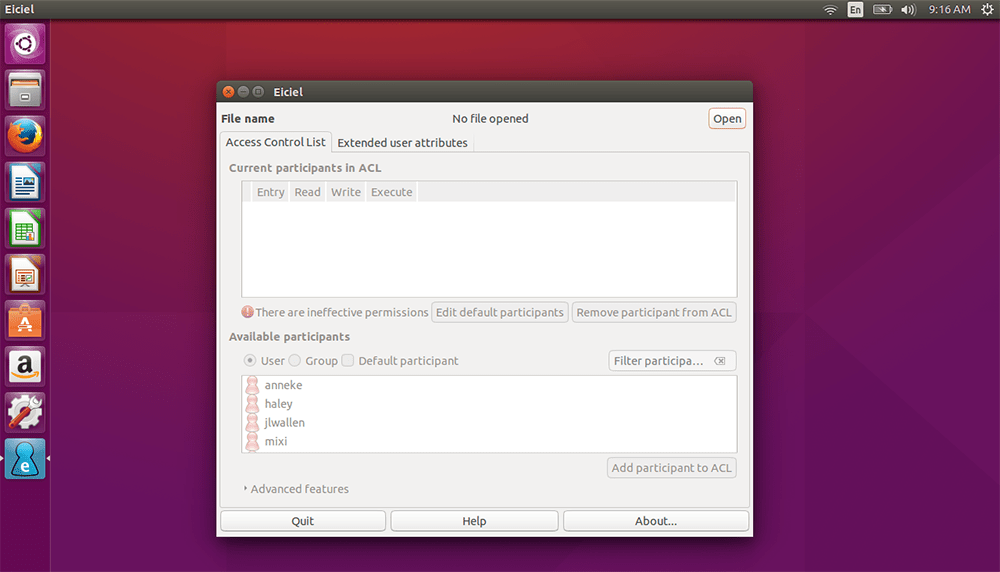The image size is (1000, 572).
Task: Click the Help button
Action: tap(474, 521)
